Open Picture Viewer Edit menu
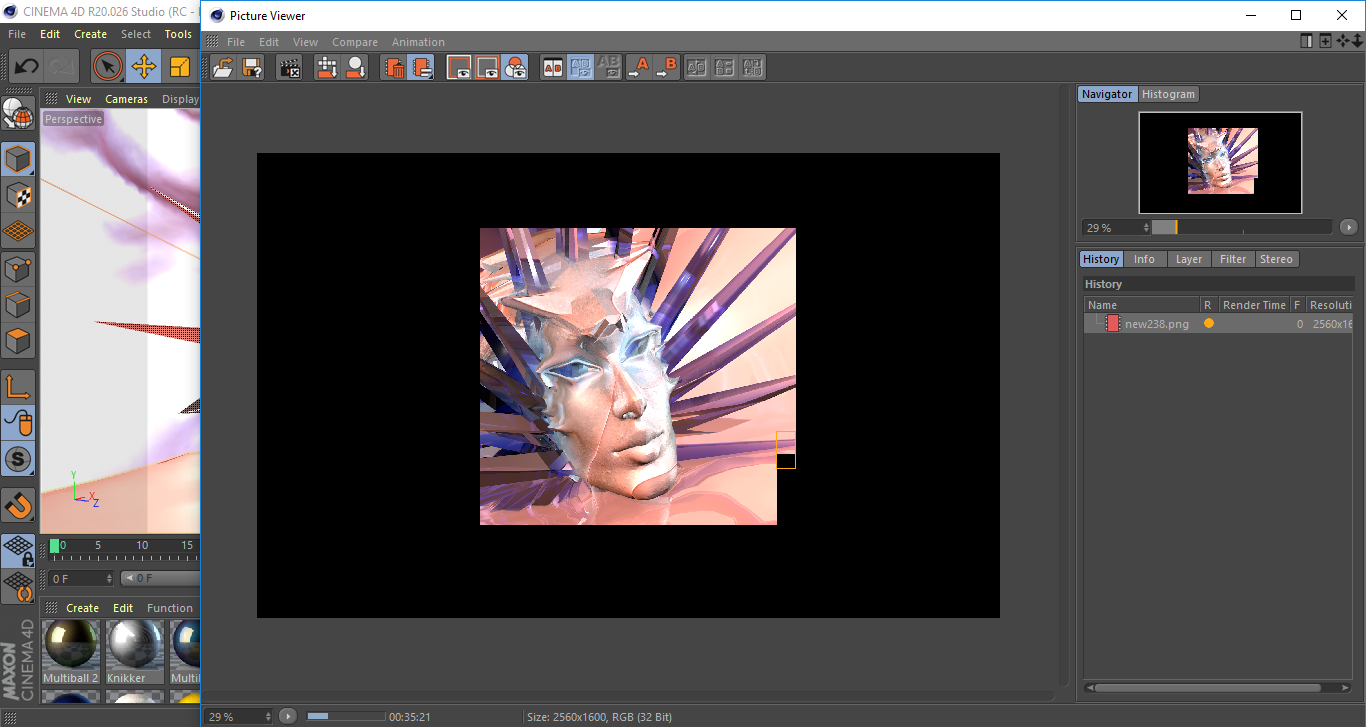The height and width of the screenshot is (727, 1366). coord(269,42)
